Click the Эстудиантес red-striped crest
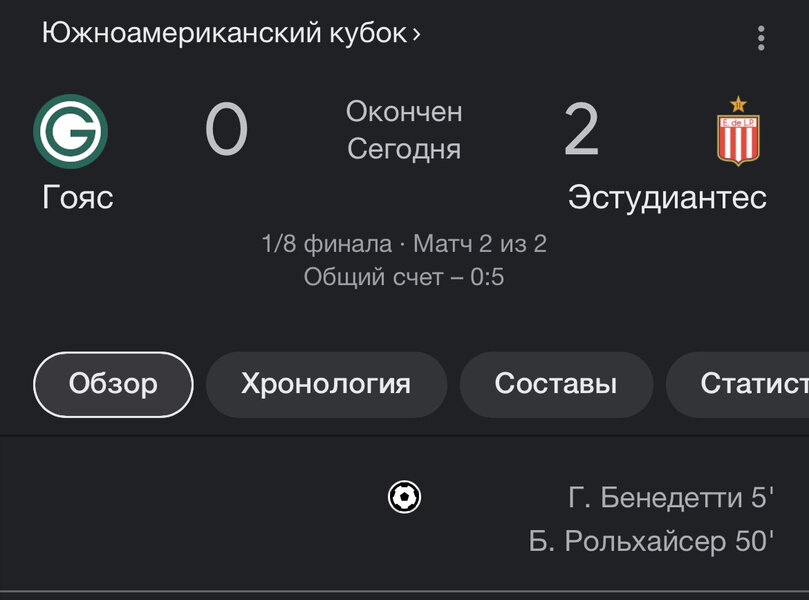This screenshot has height=600, width=809. pos(738,133)
